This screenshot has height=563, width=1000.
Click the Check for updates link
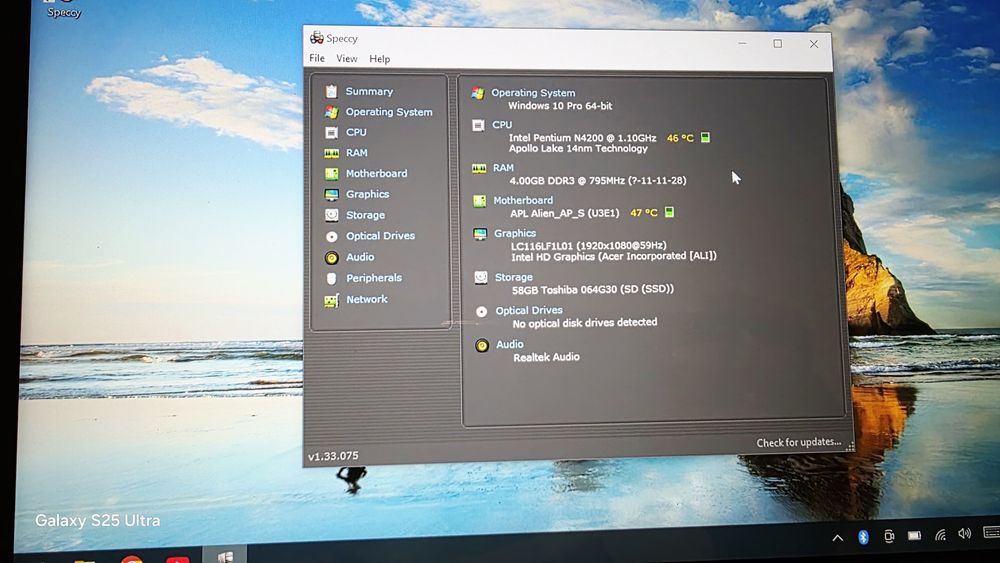(x=798, y=442)
